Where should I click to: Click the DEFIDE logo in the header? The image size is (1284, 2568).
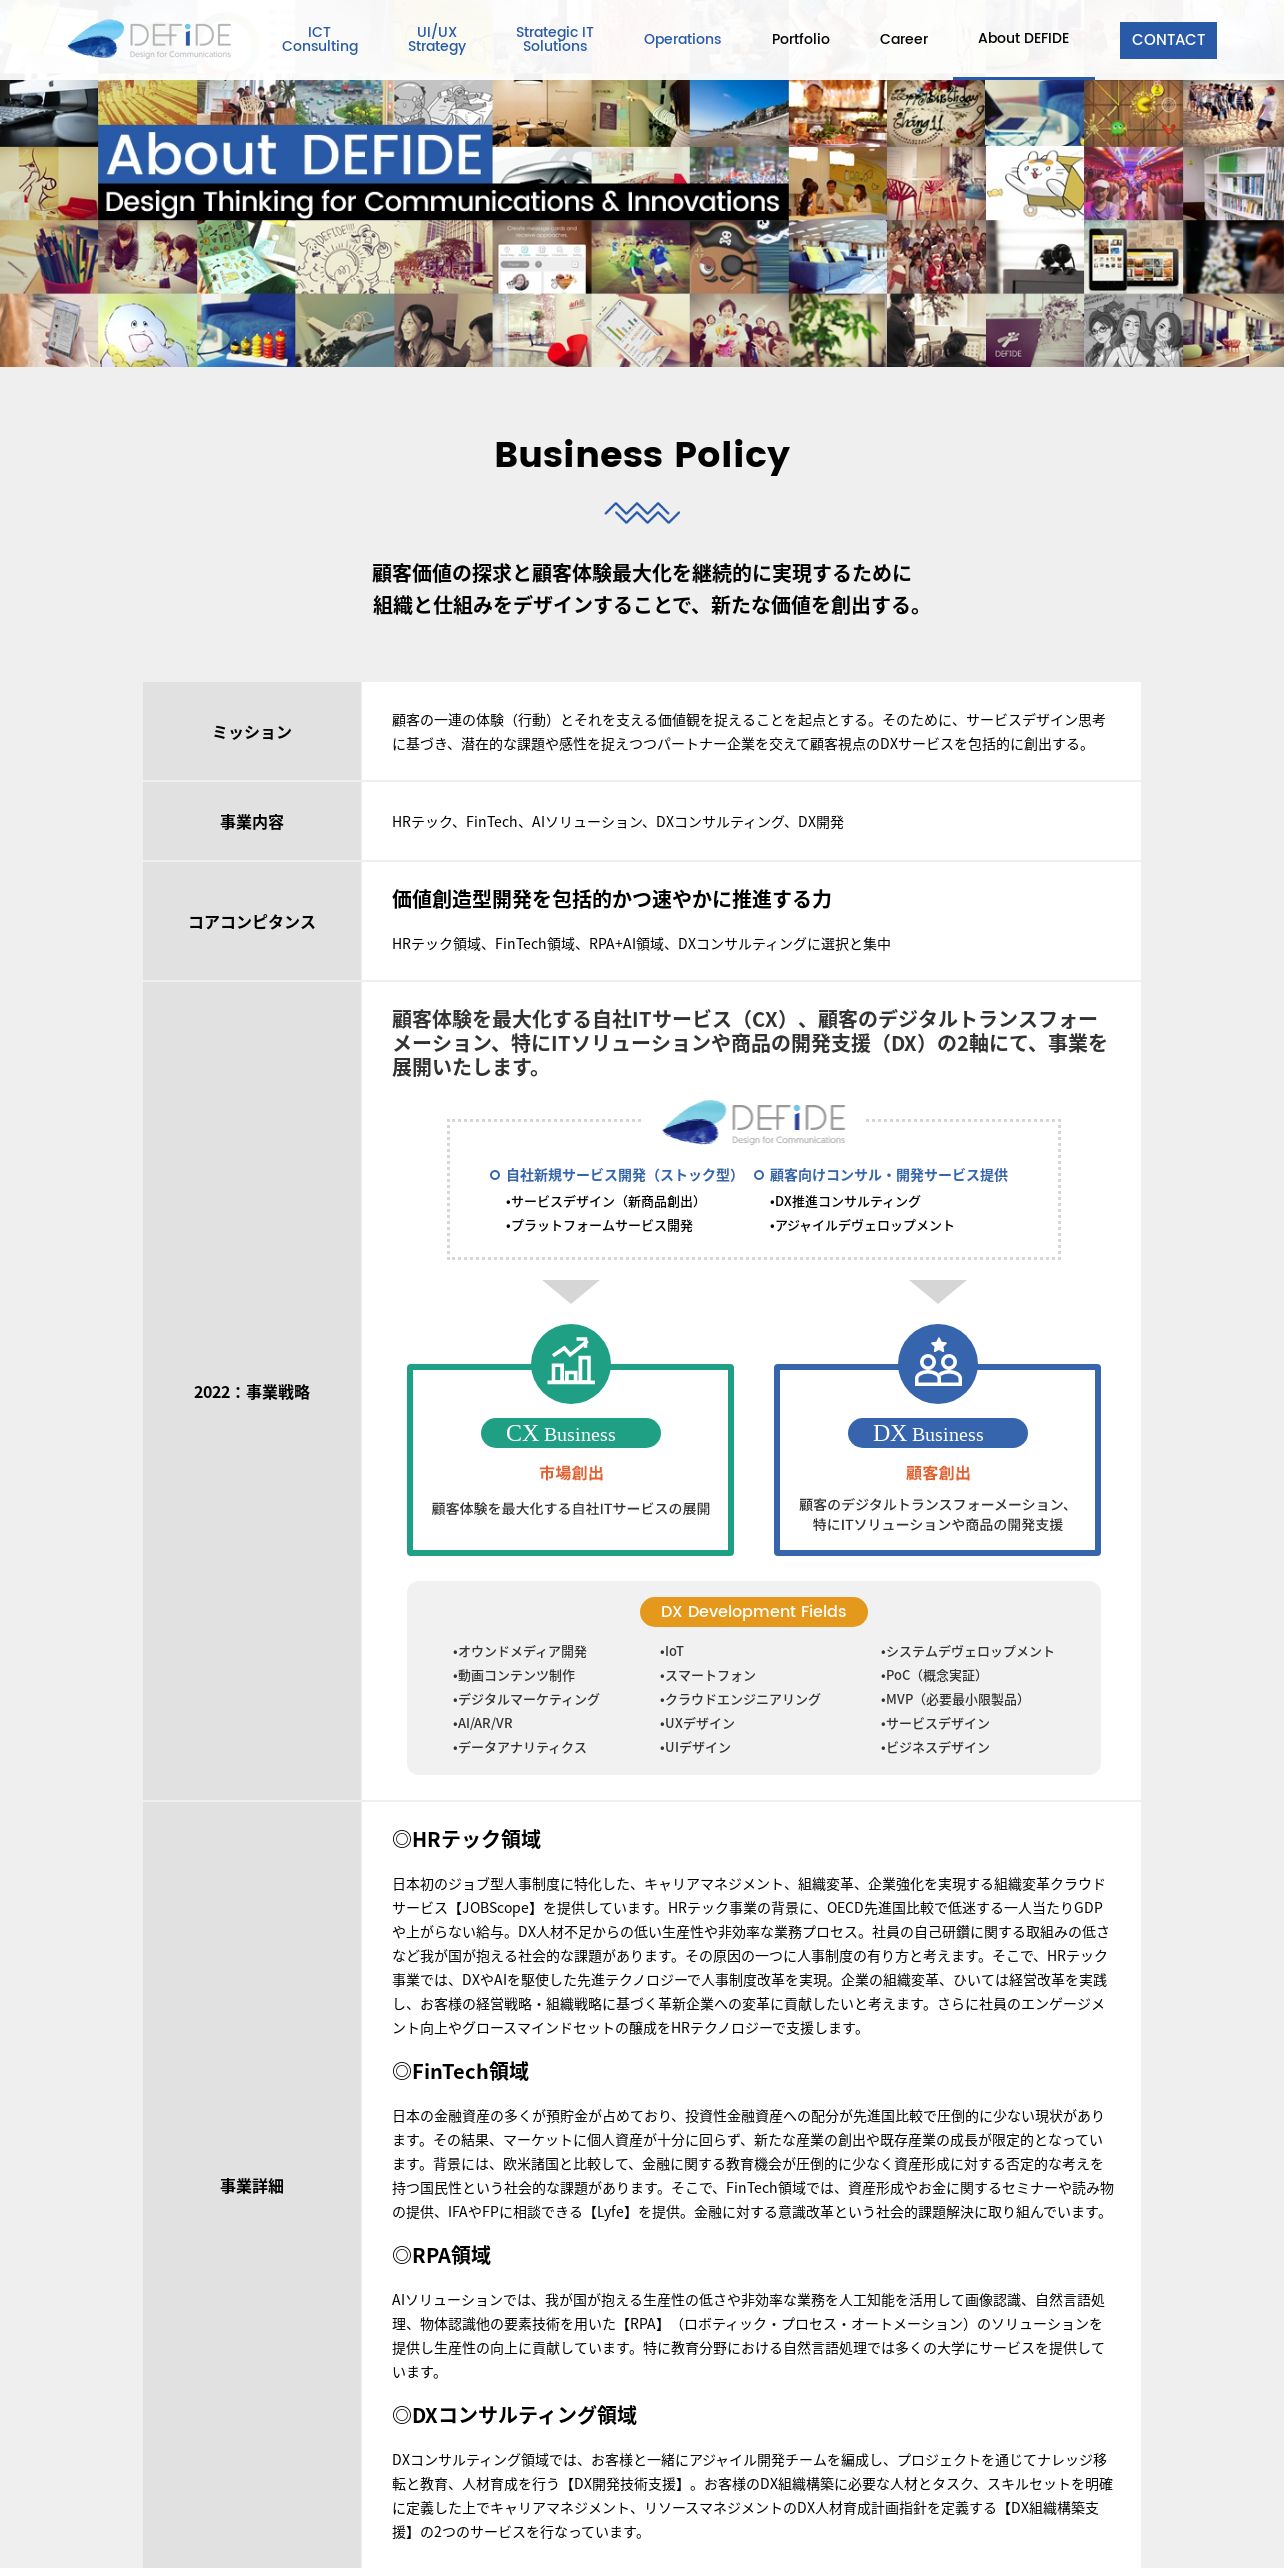tap(150, 39)
